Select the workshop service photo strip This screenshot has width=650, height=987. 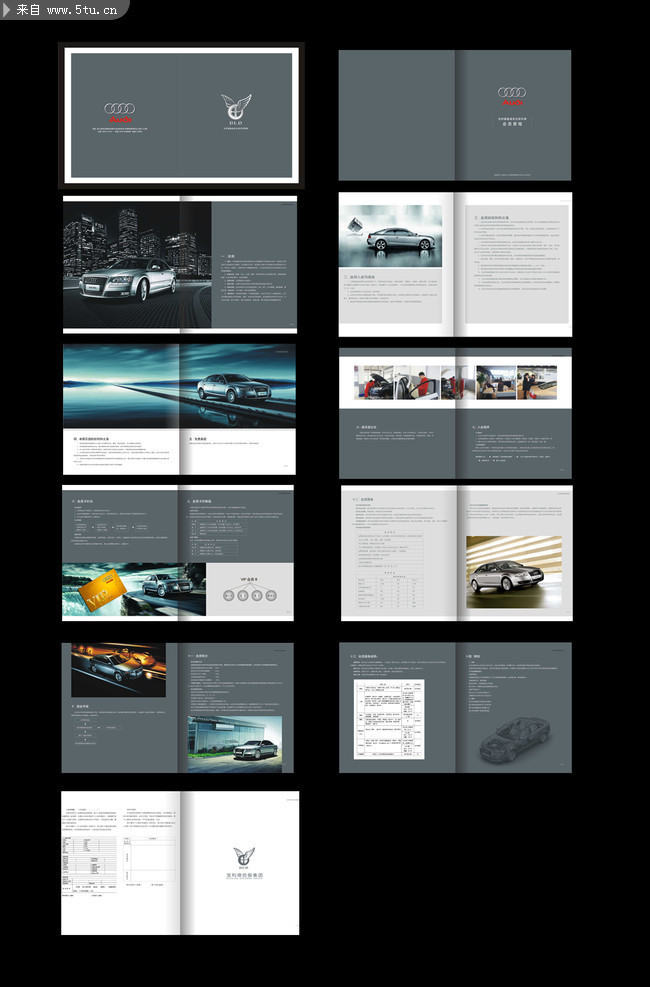point(455,382)
